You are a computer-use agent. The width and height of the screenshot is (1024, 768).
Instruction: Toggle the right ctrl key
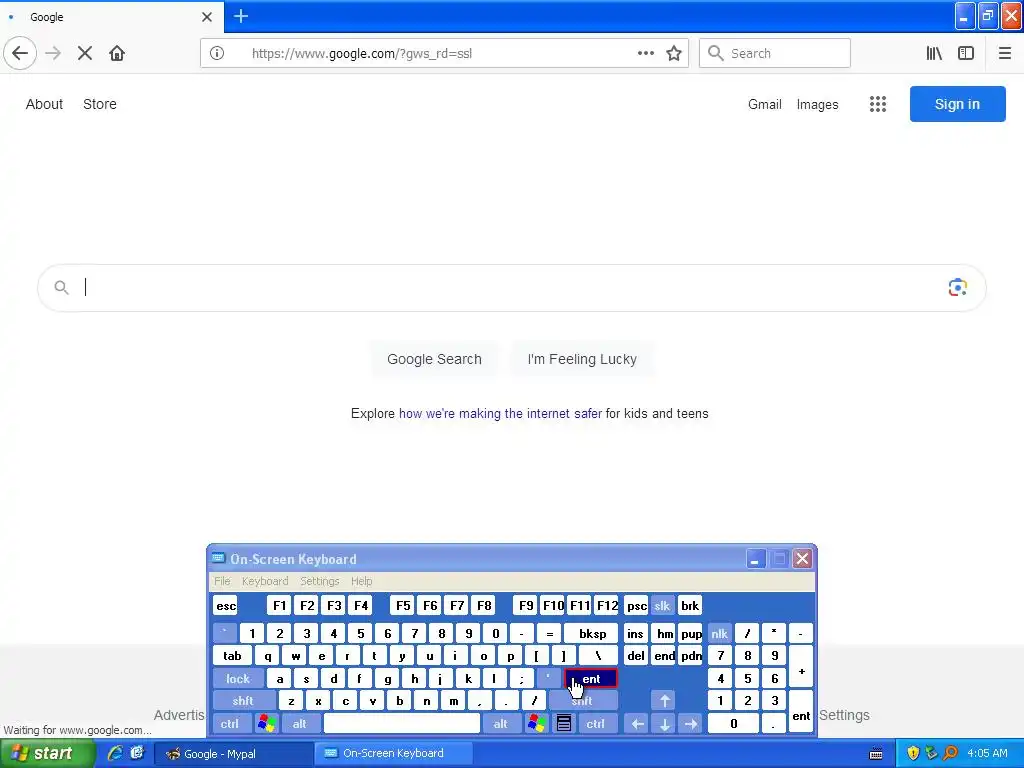click(x=596, y=724)
